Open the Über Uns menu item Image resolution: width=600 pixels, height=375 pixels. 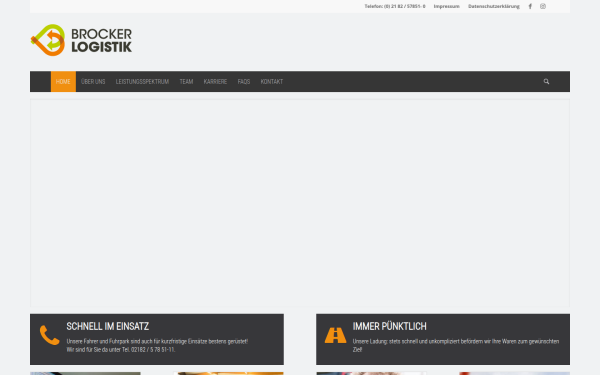click(x=93, y=82)
